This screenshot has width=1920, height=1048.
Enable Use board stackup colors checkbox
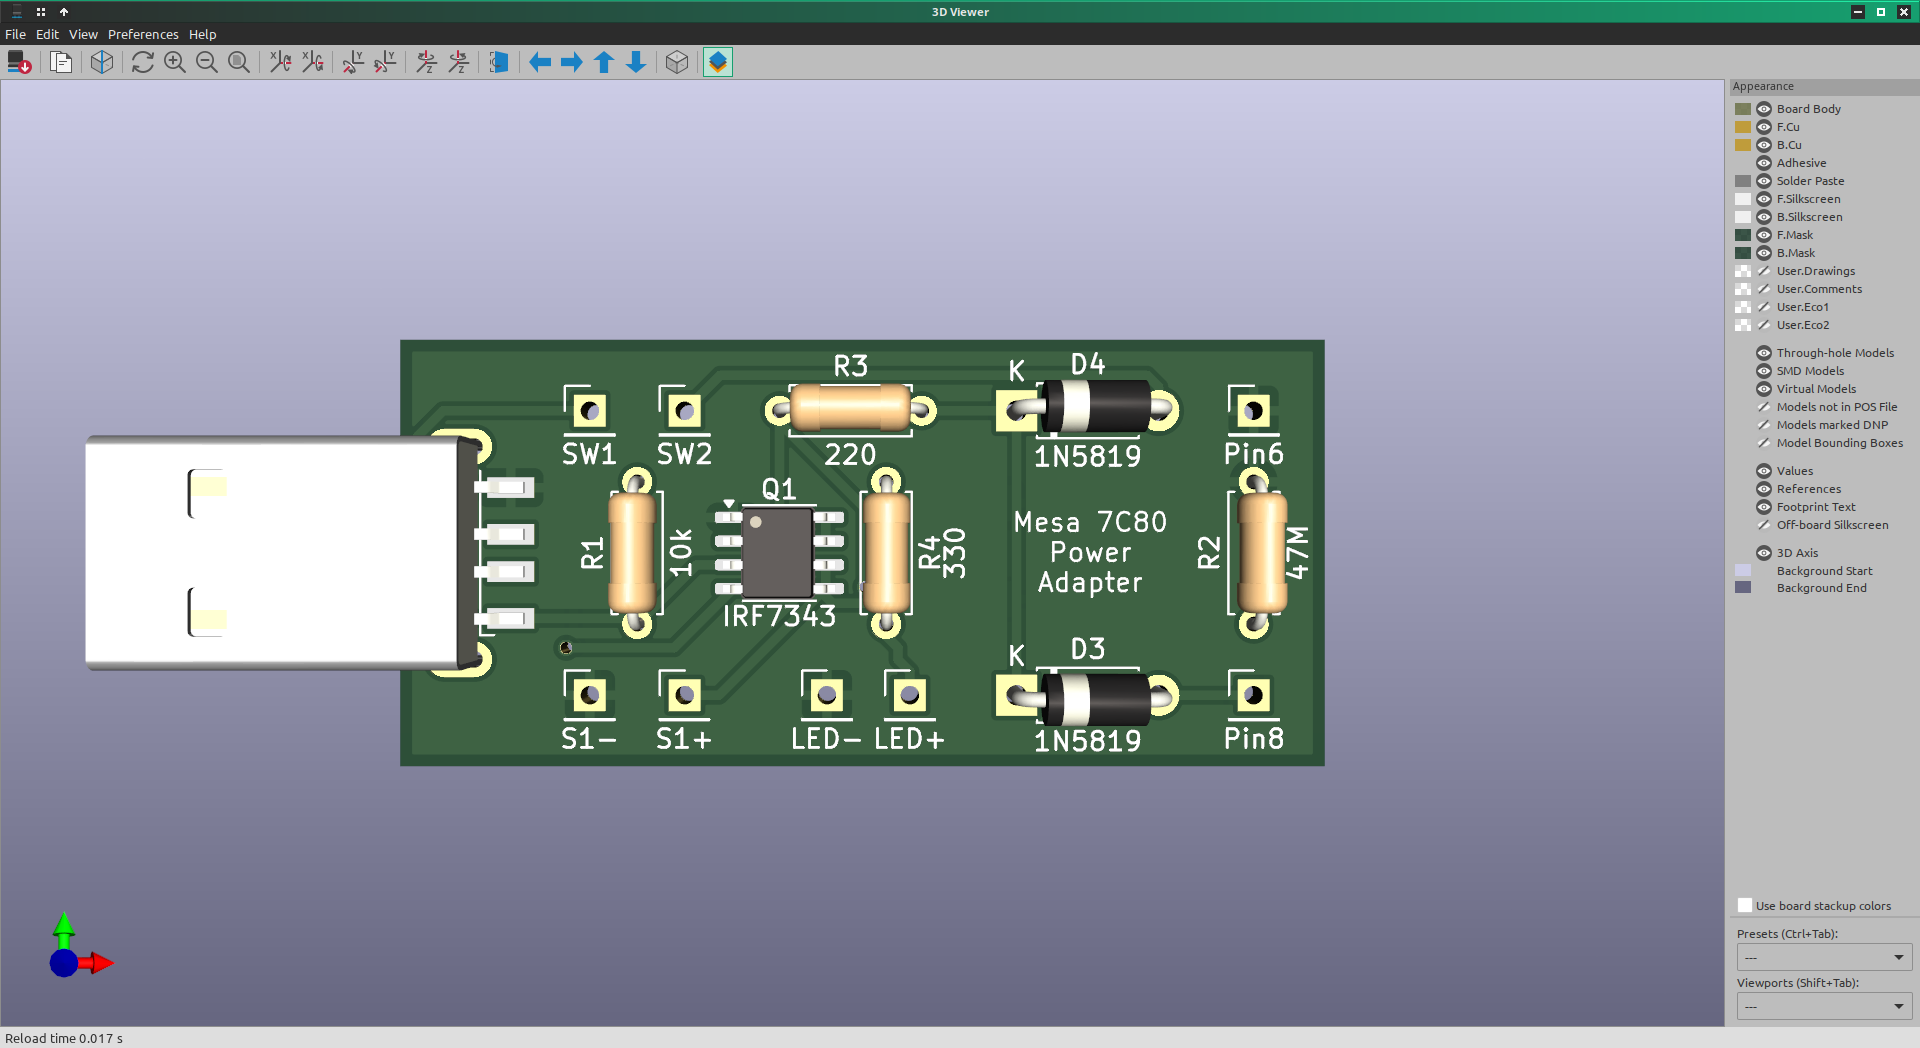[1745, 906]
